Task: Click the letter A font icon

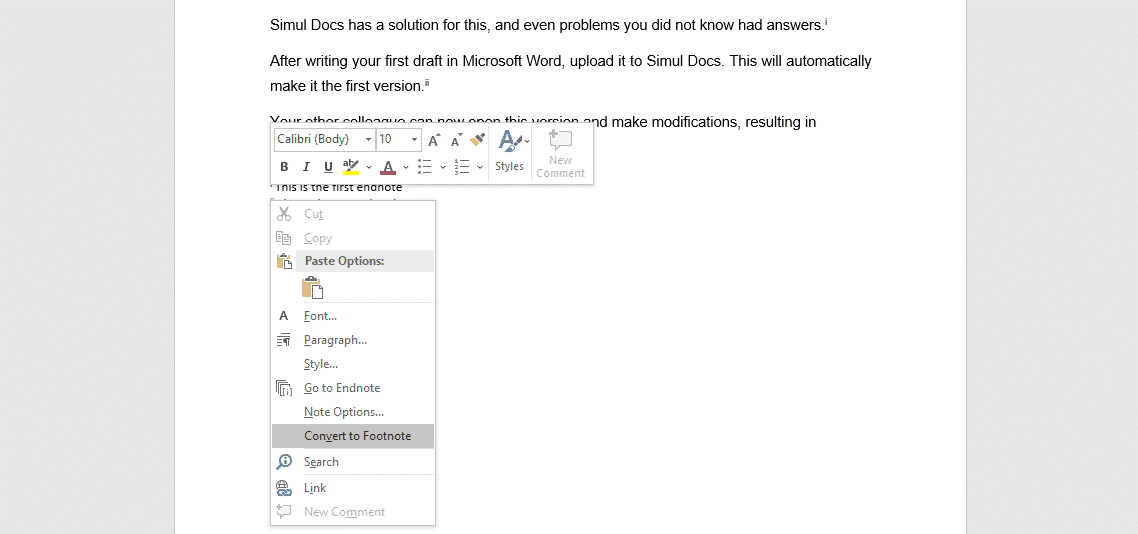Action: (284, 316)
